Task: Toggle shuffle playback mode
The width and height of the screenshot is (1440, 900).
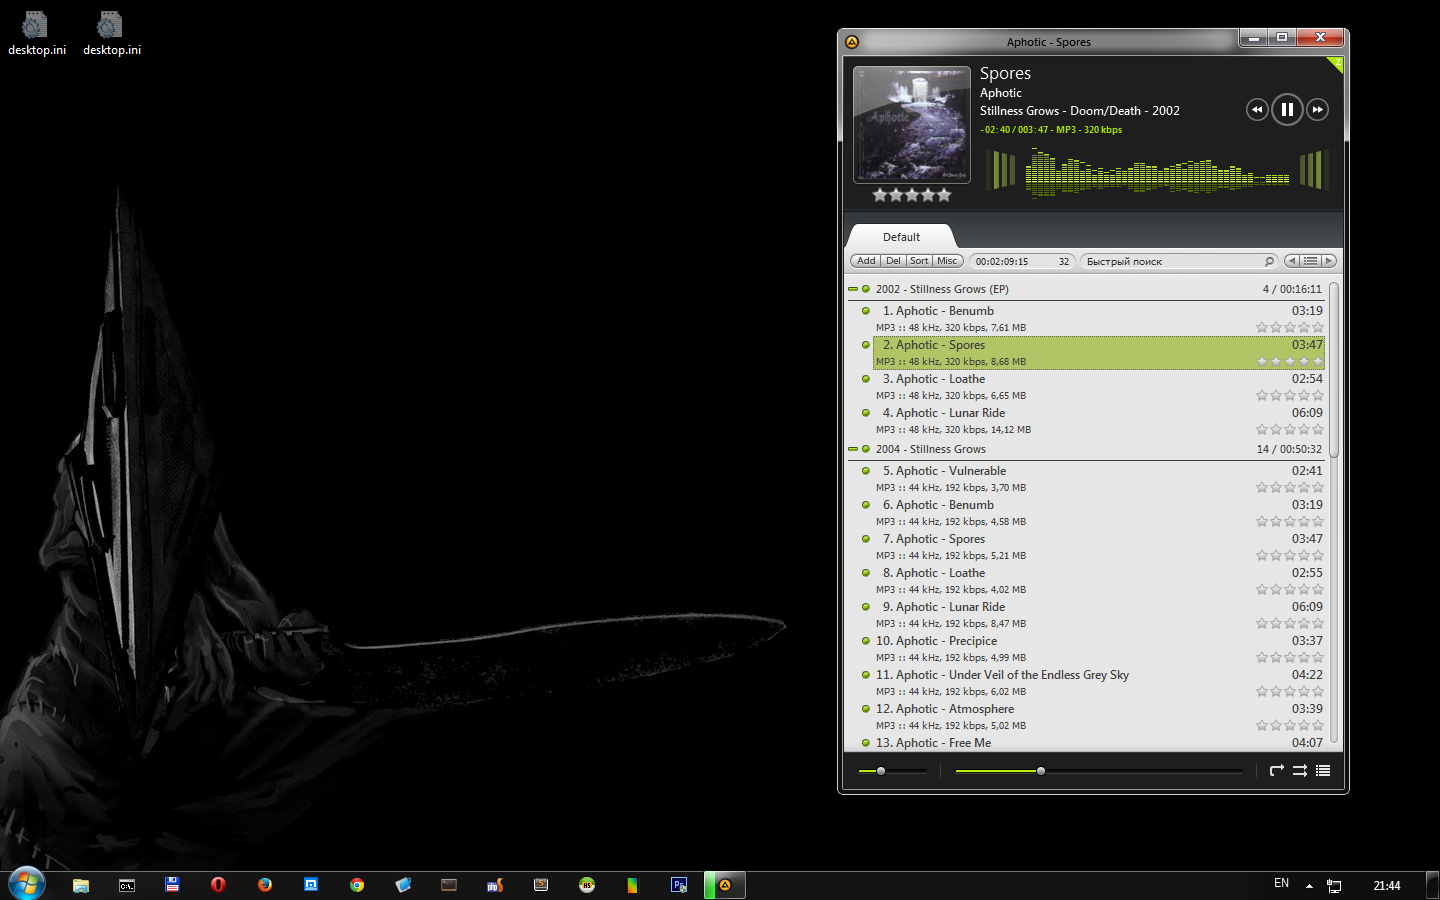Action: coord(1300,770)
